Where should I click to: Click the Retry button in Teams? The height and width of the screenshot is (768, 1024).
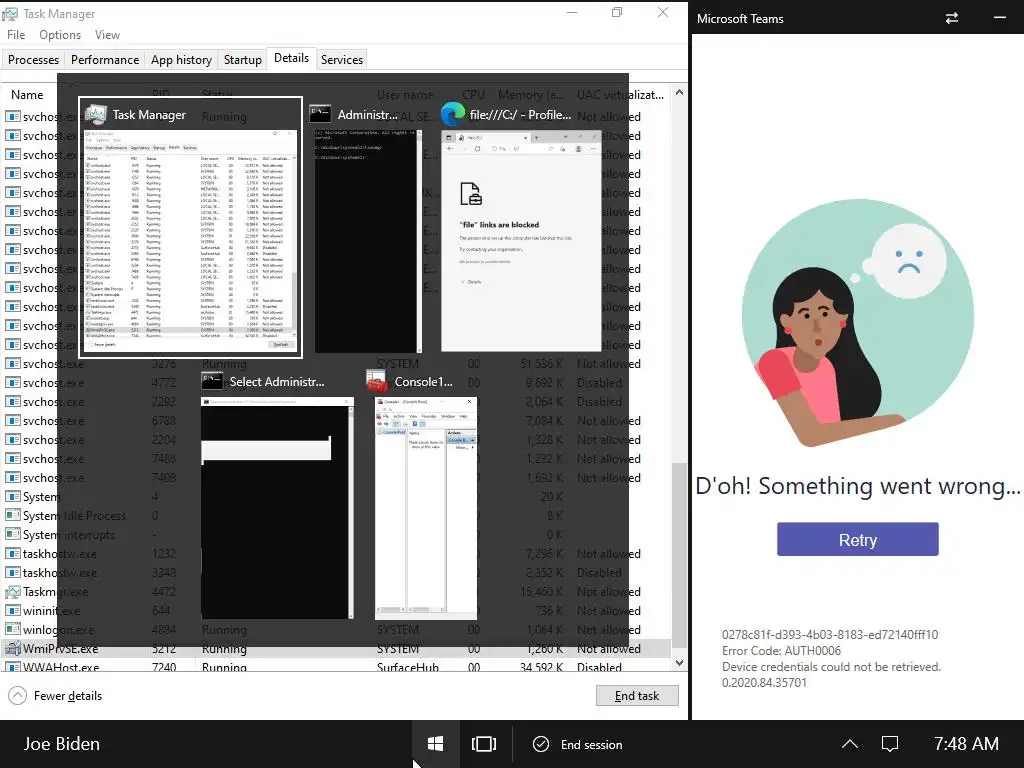click(857, 539)
